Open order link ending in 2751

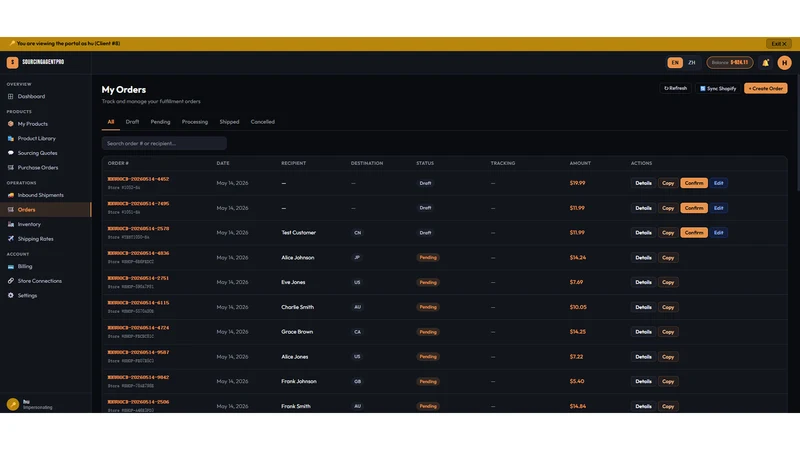138,278
